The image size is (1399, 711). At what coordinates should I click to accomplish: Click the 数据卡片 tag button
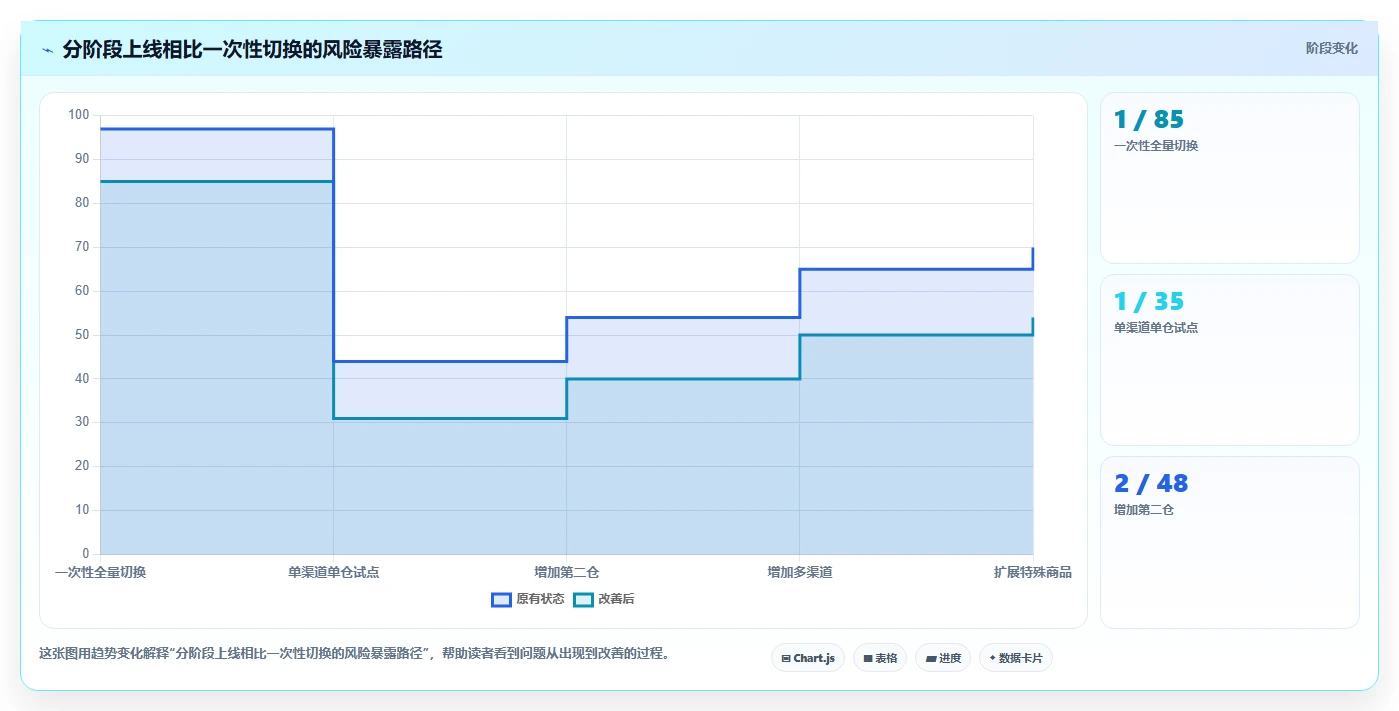point(1016,658)
